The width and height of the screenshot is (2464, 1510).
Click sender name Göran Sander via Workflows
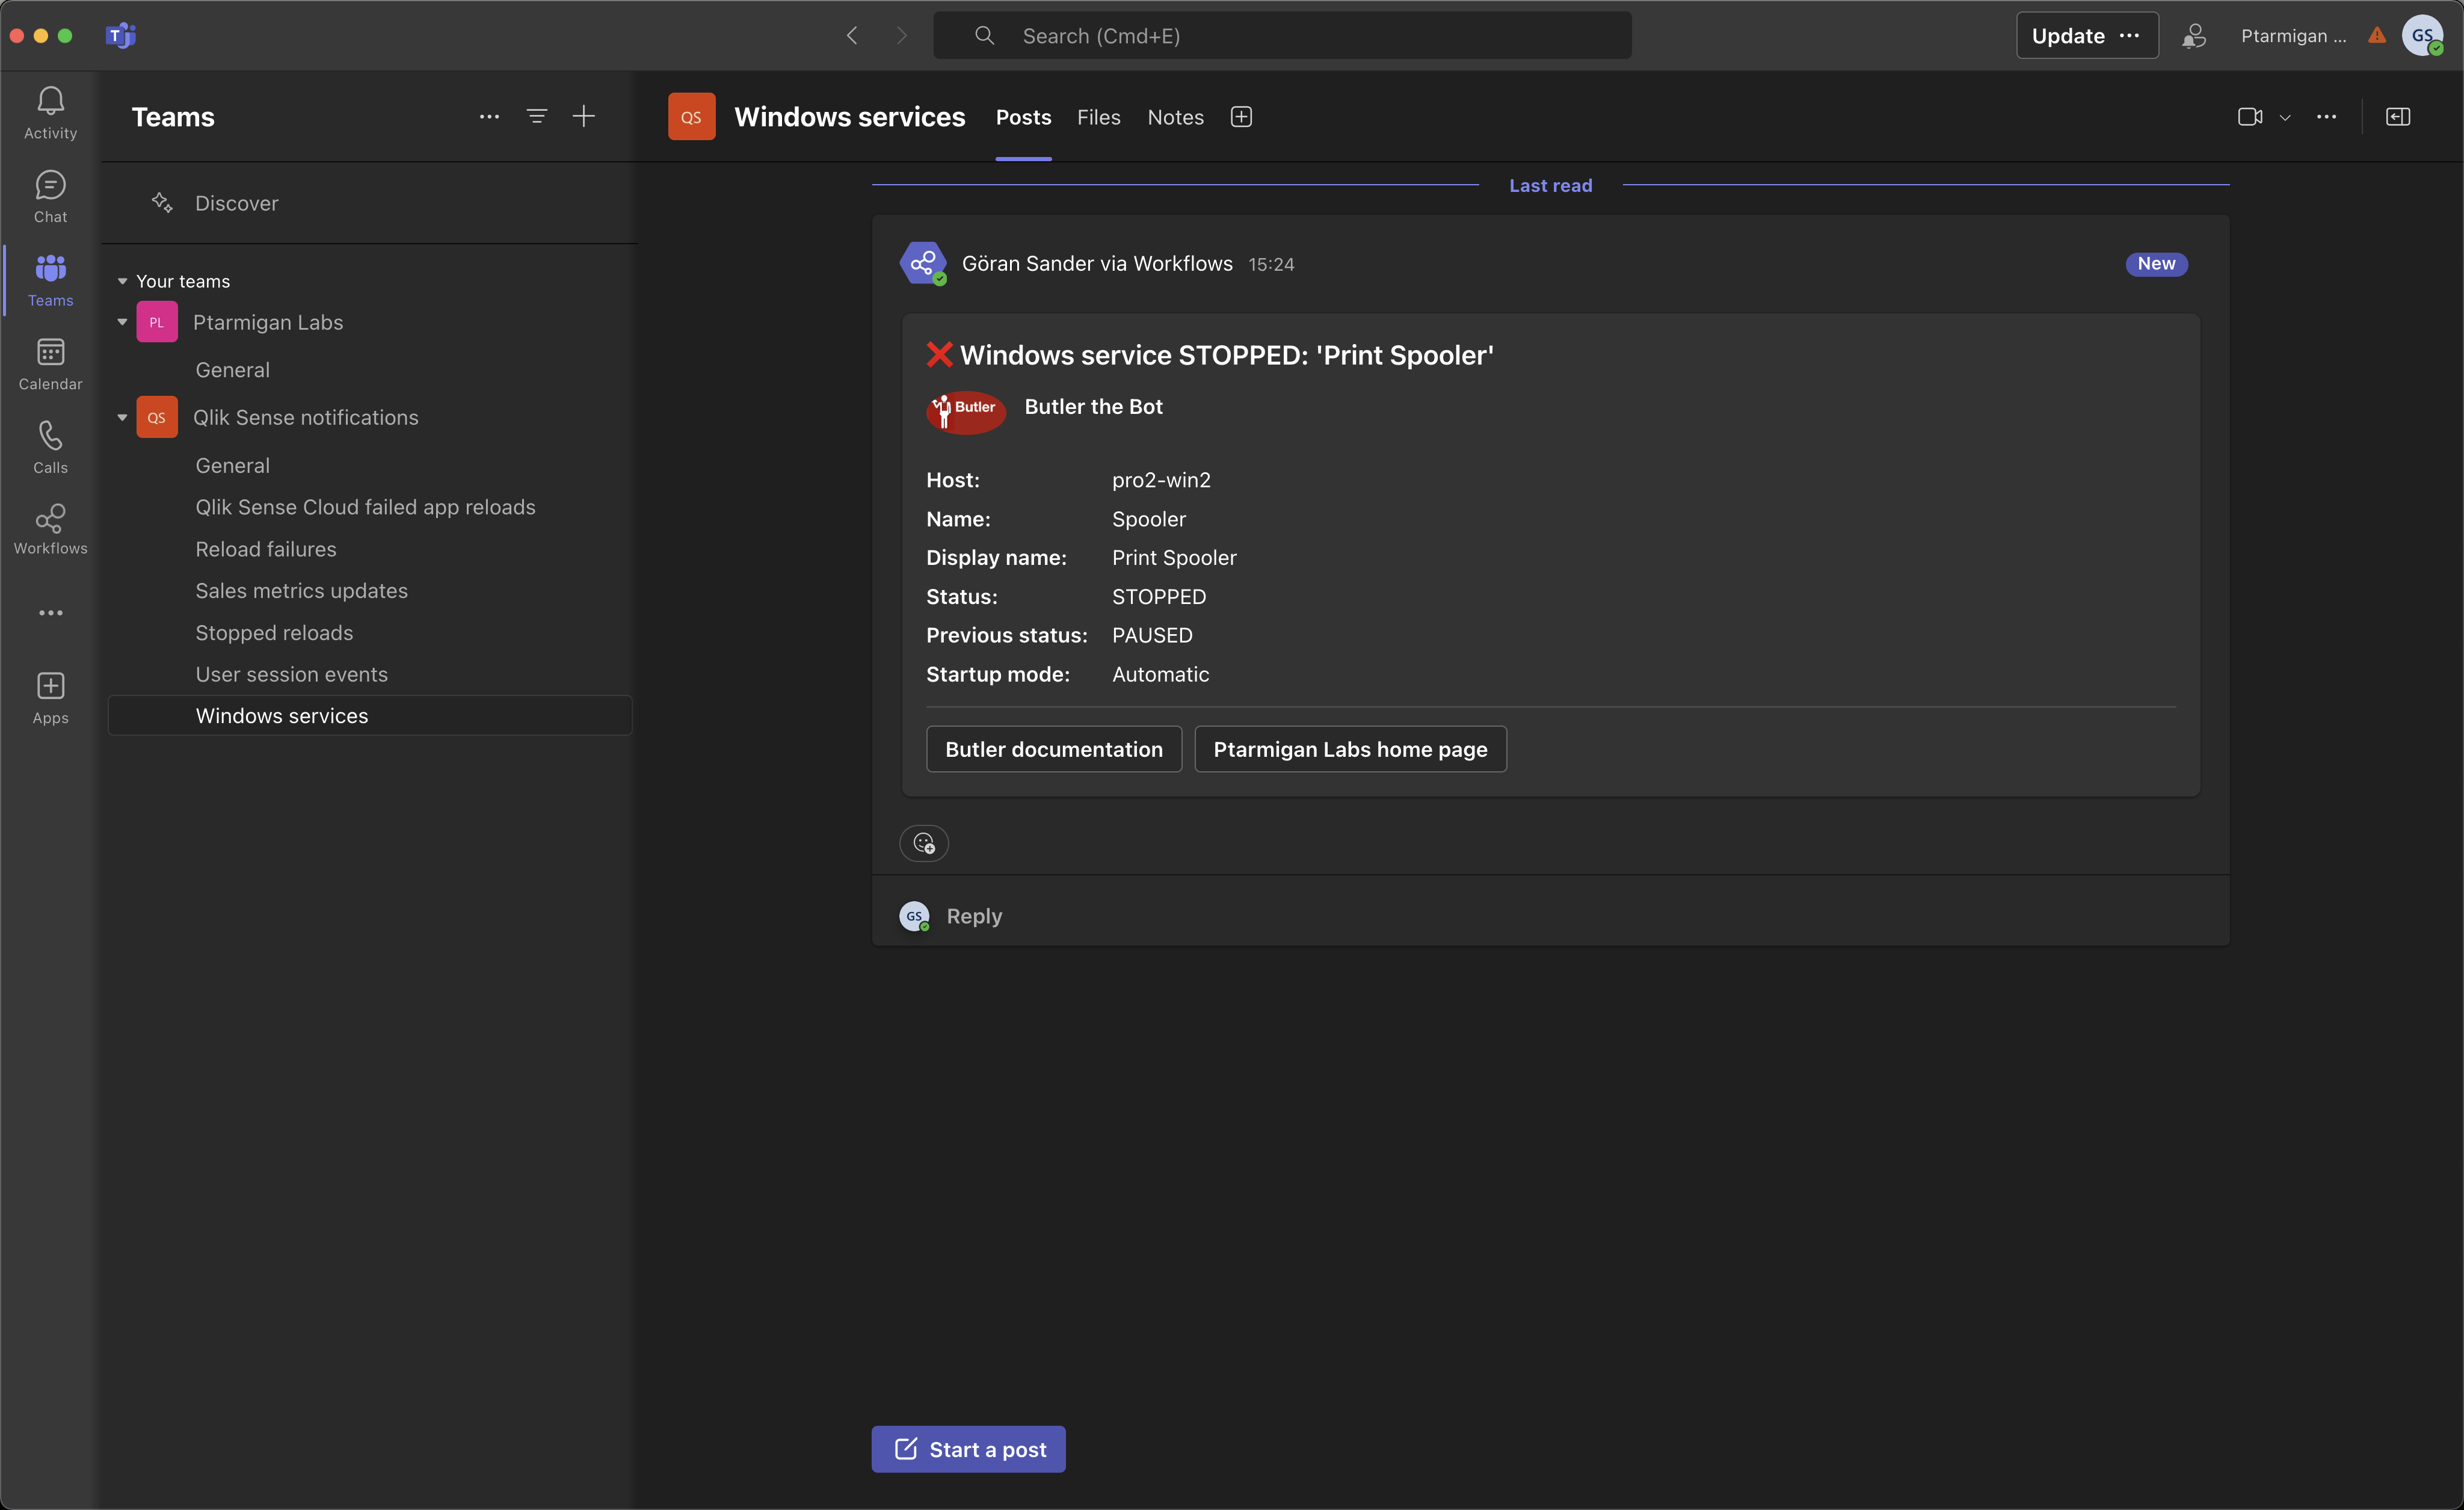click(1097, 264)
